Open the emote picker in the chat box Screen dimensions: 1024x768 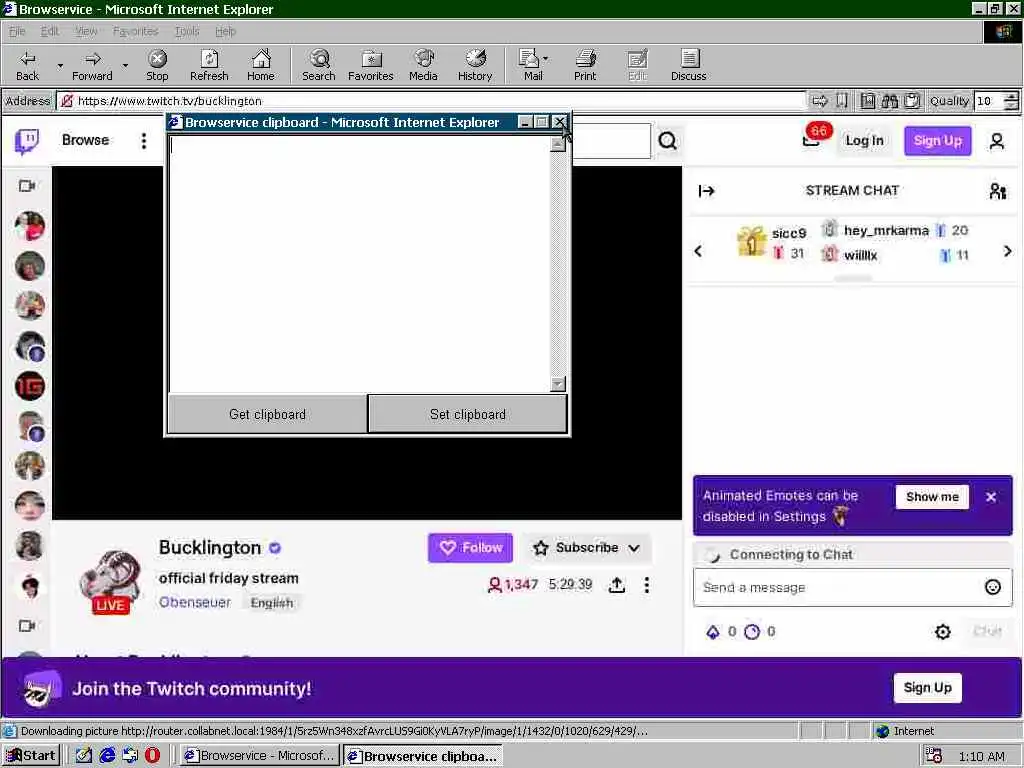click(x=993, y=587)
